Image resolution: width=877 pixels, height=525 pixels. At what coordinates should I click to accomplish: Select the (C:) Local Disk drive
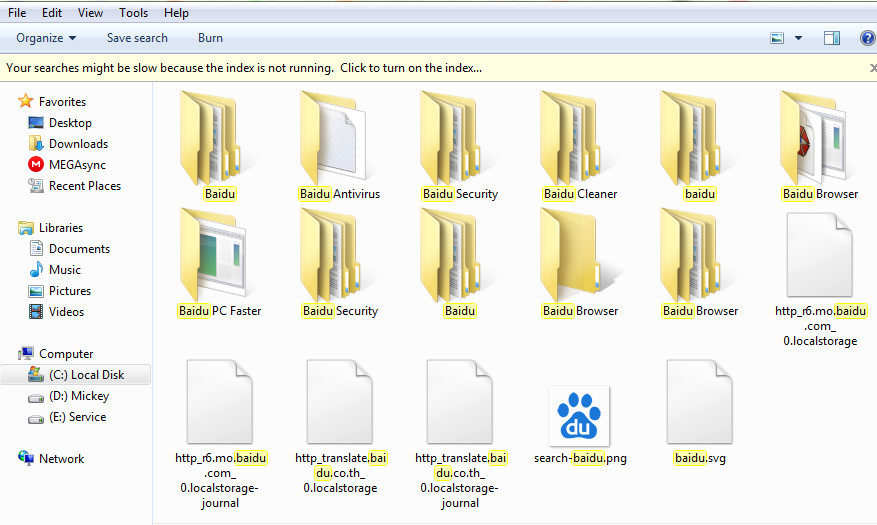[76, 375]
